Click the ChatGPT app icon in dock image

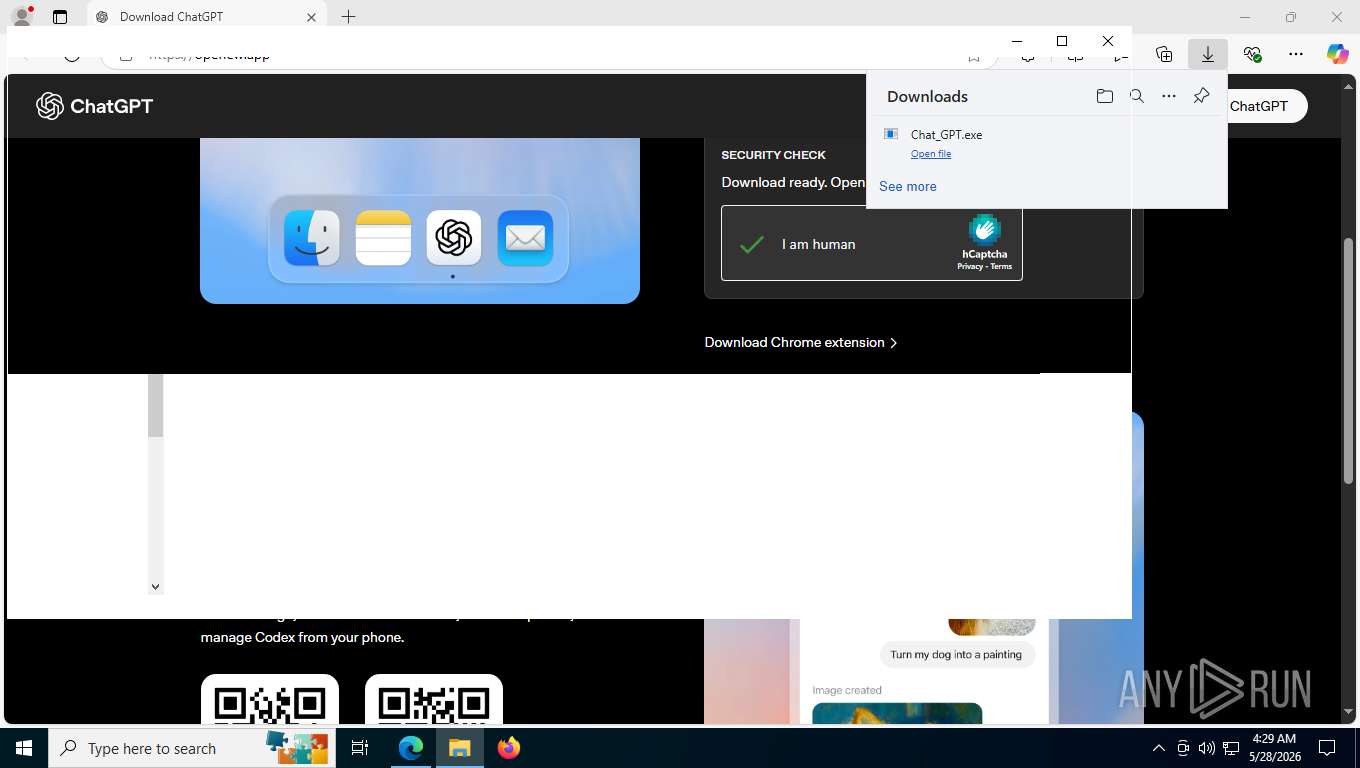coord(454,238)
